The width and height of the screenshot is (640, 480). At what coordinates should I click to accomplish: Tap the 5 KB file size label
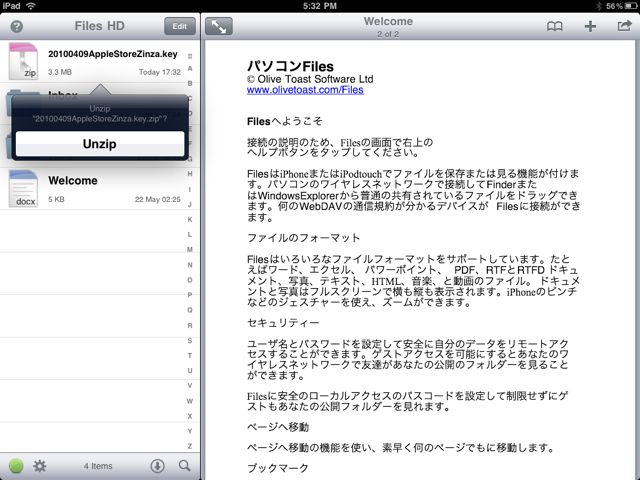click(x=56, y=199)
